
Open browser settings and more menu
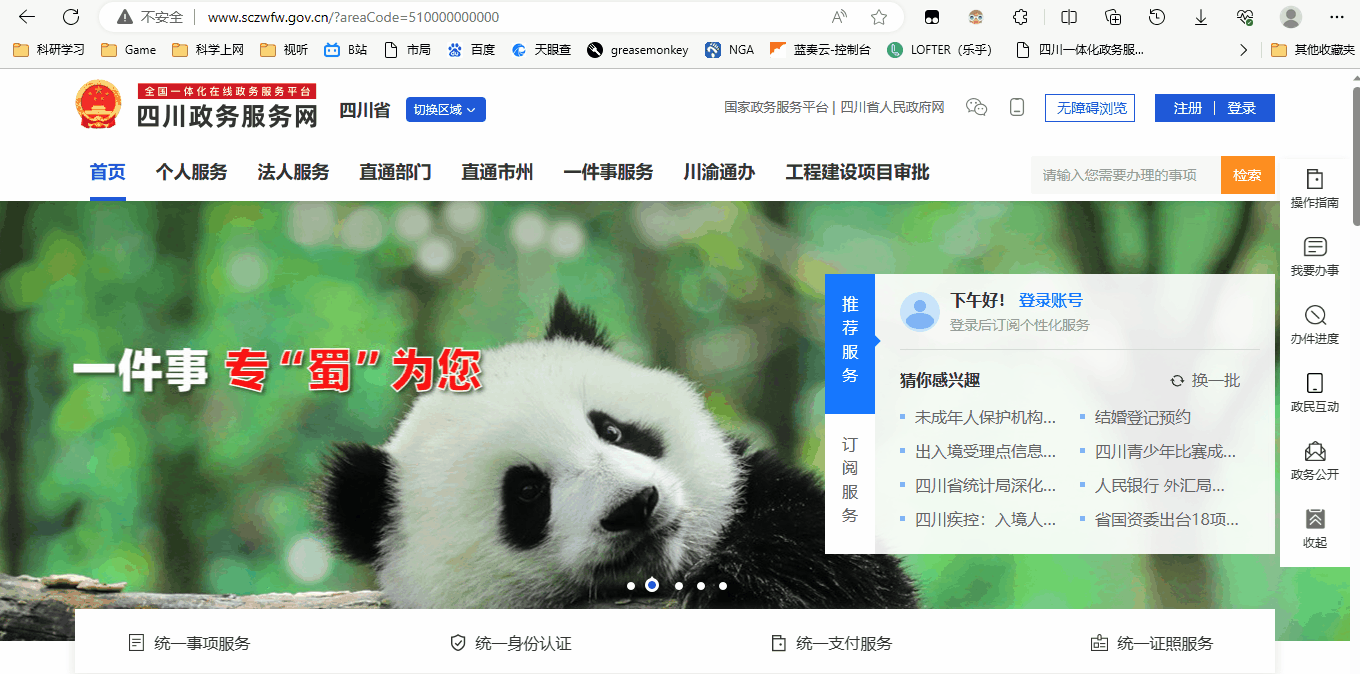[x=1337, y=17]
